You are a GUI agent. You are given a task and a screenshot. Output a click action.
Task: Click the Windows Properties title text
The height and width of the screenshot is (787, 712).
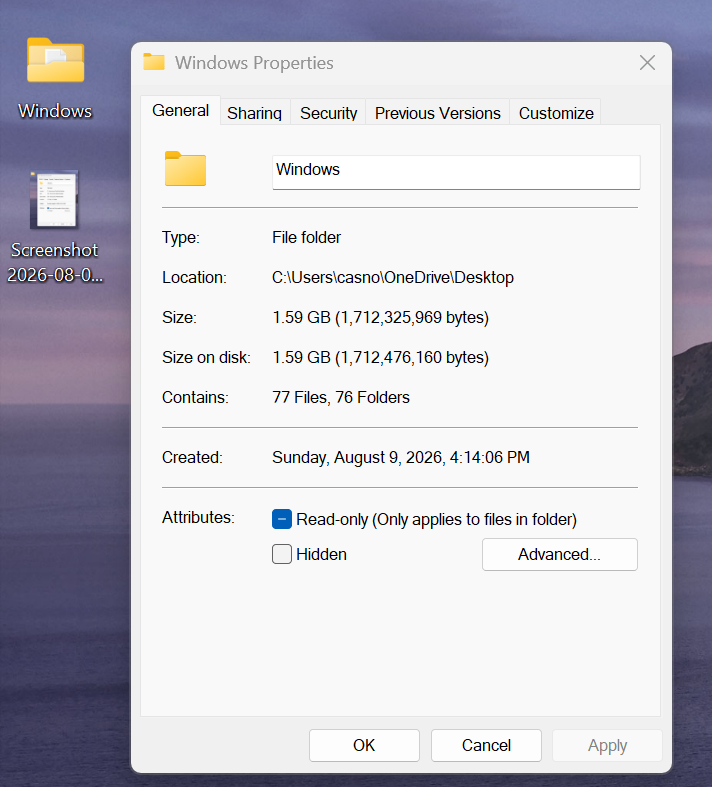[254, 63]
